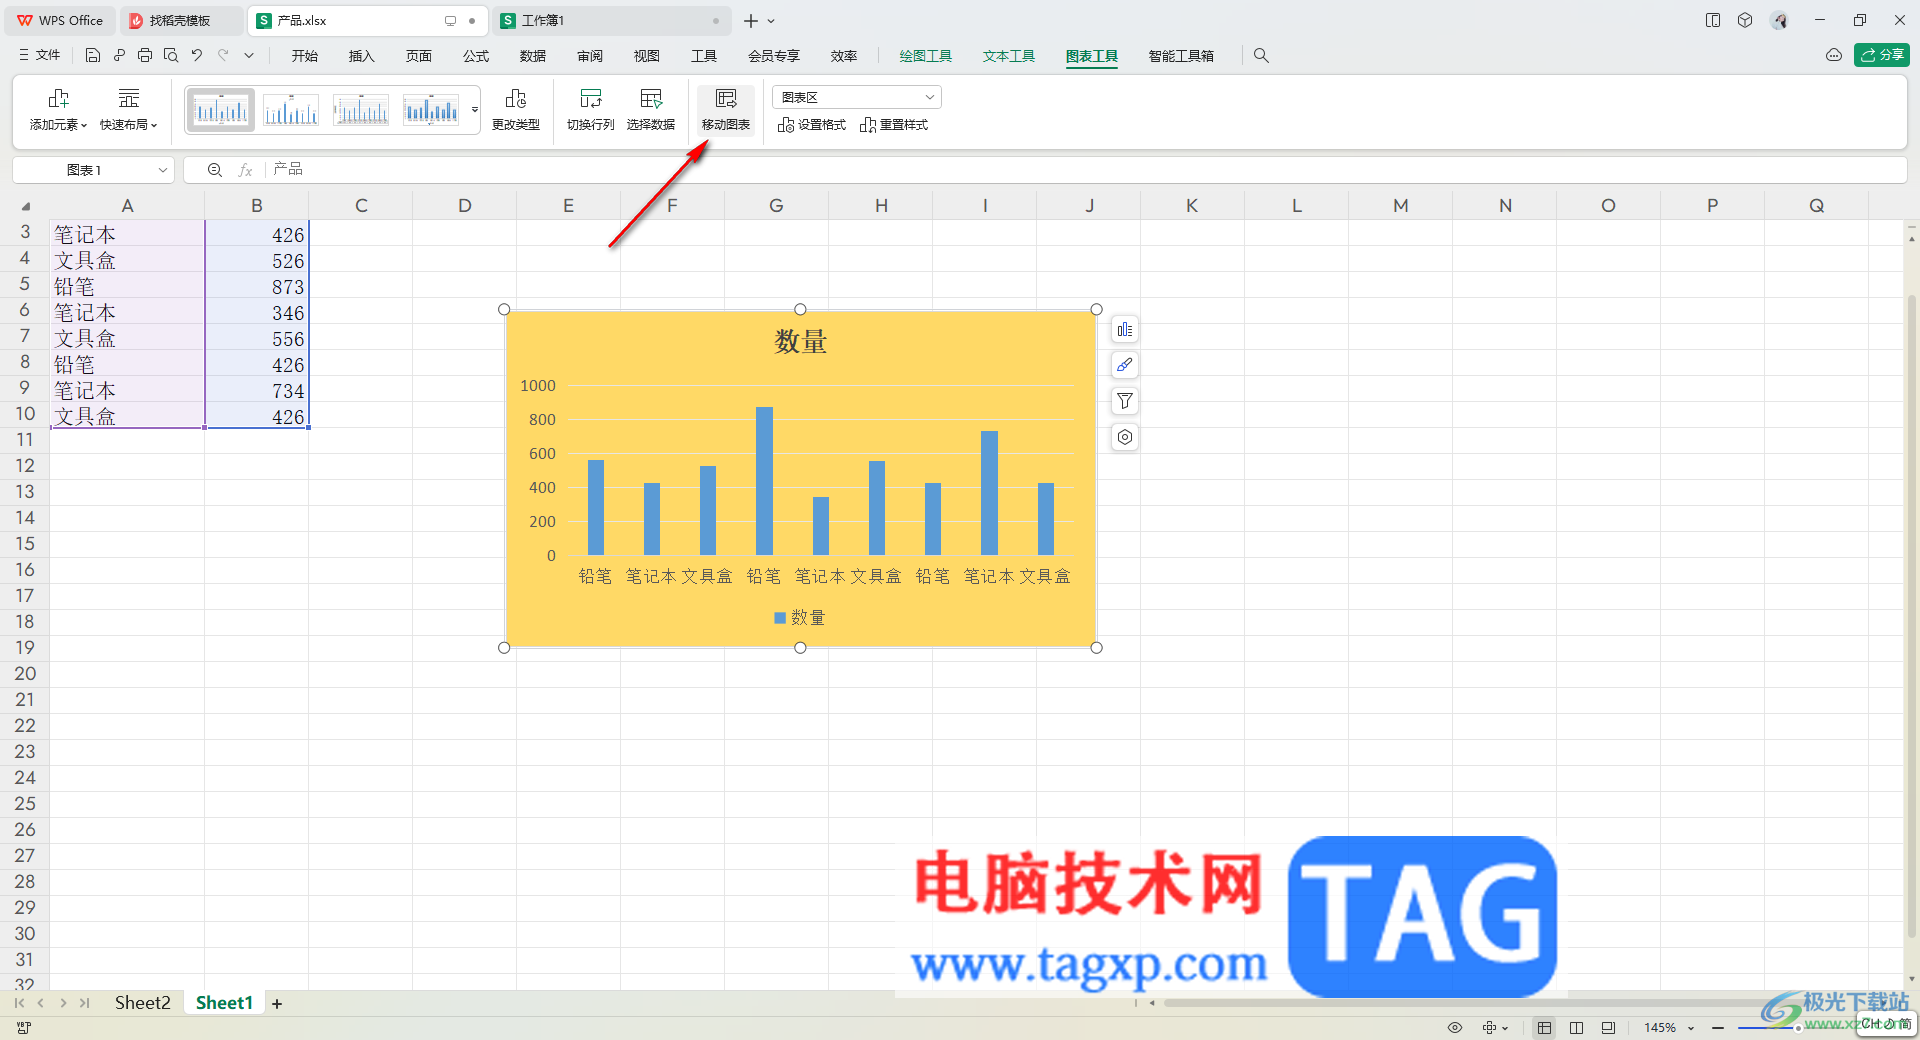Image resolution: width=1920 pixels, height=1040 pixels.
Task: Click the chart title 数量
Action: click(x=800, y=342)
